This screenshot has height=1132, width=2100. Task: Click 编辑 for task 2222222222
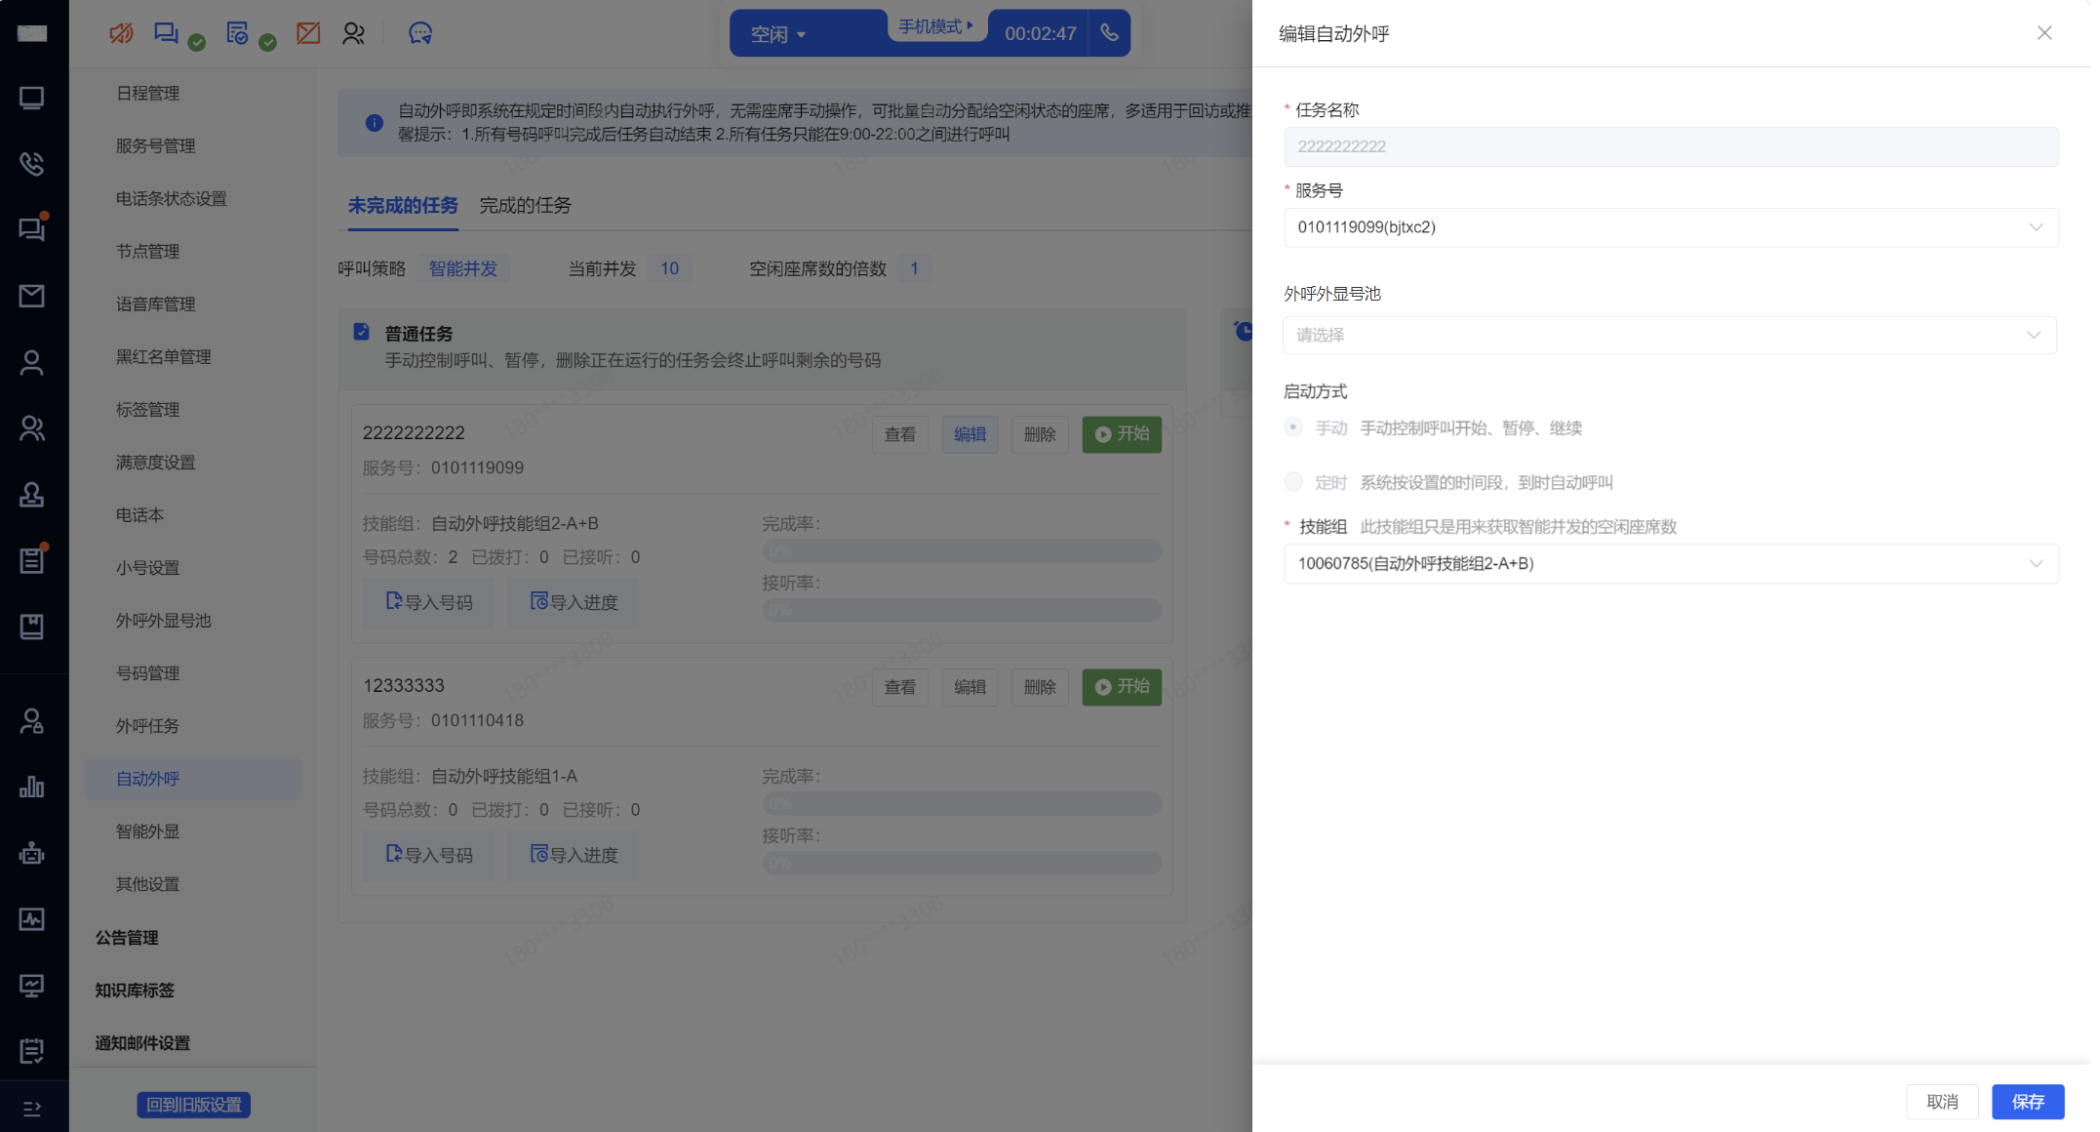(969, 434)
